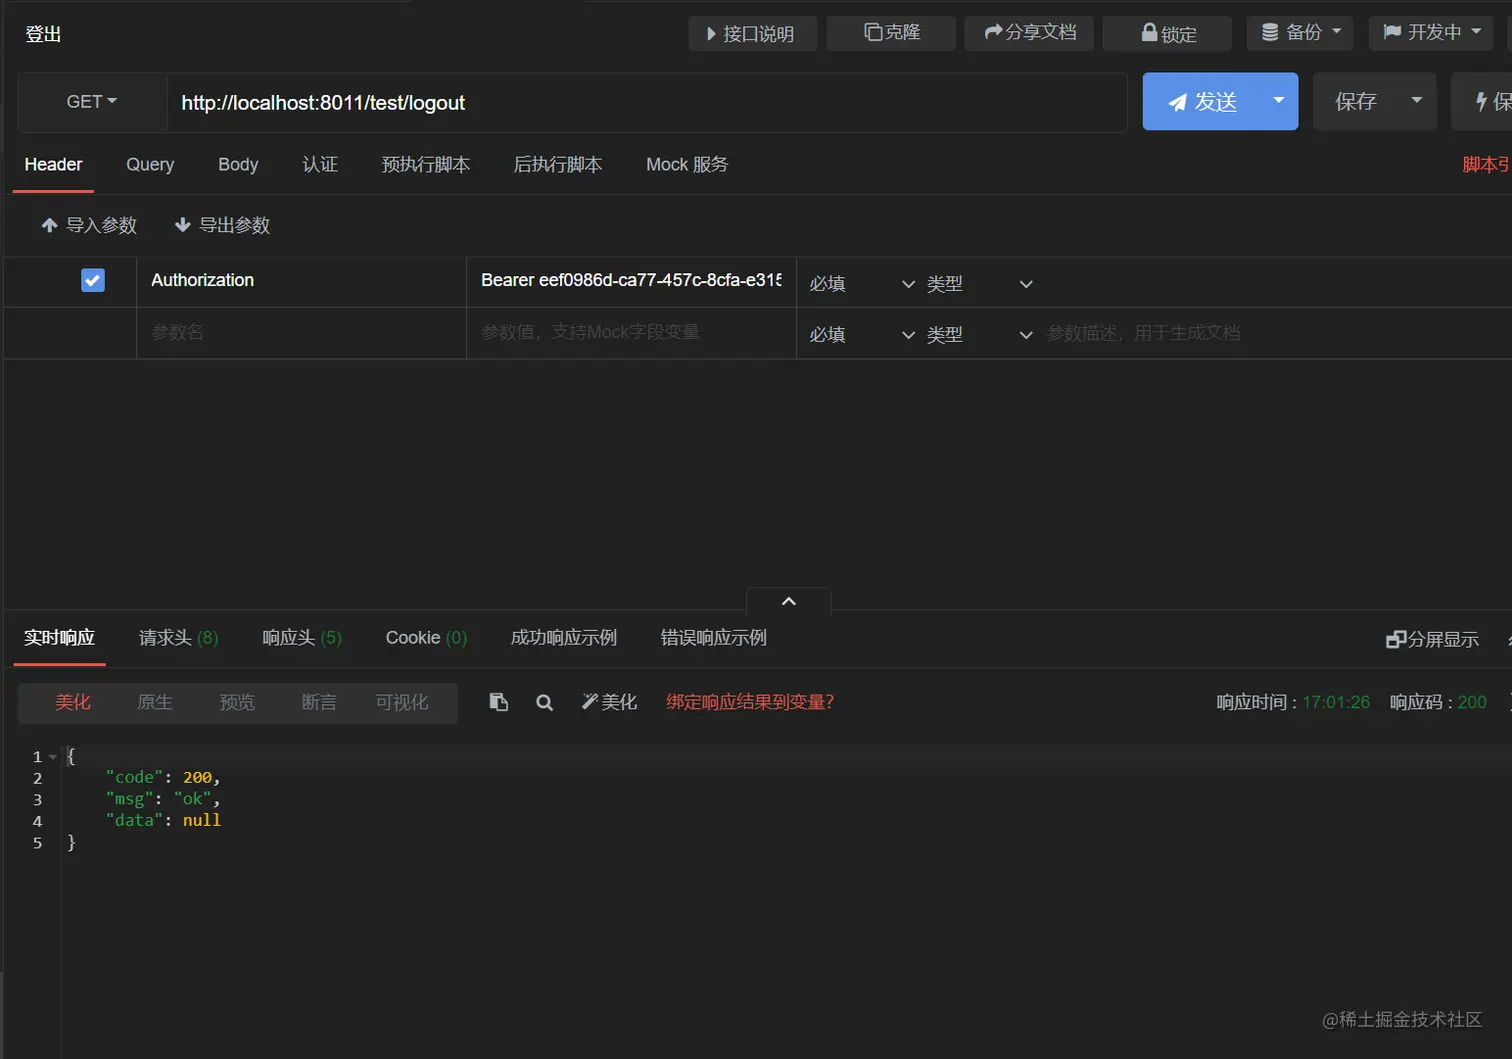Image resolution: width=1512 pixels, height=1059 pixels.
Task: Click the response time 17:01:26
Action: 1336,702
